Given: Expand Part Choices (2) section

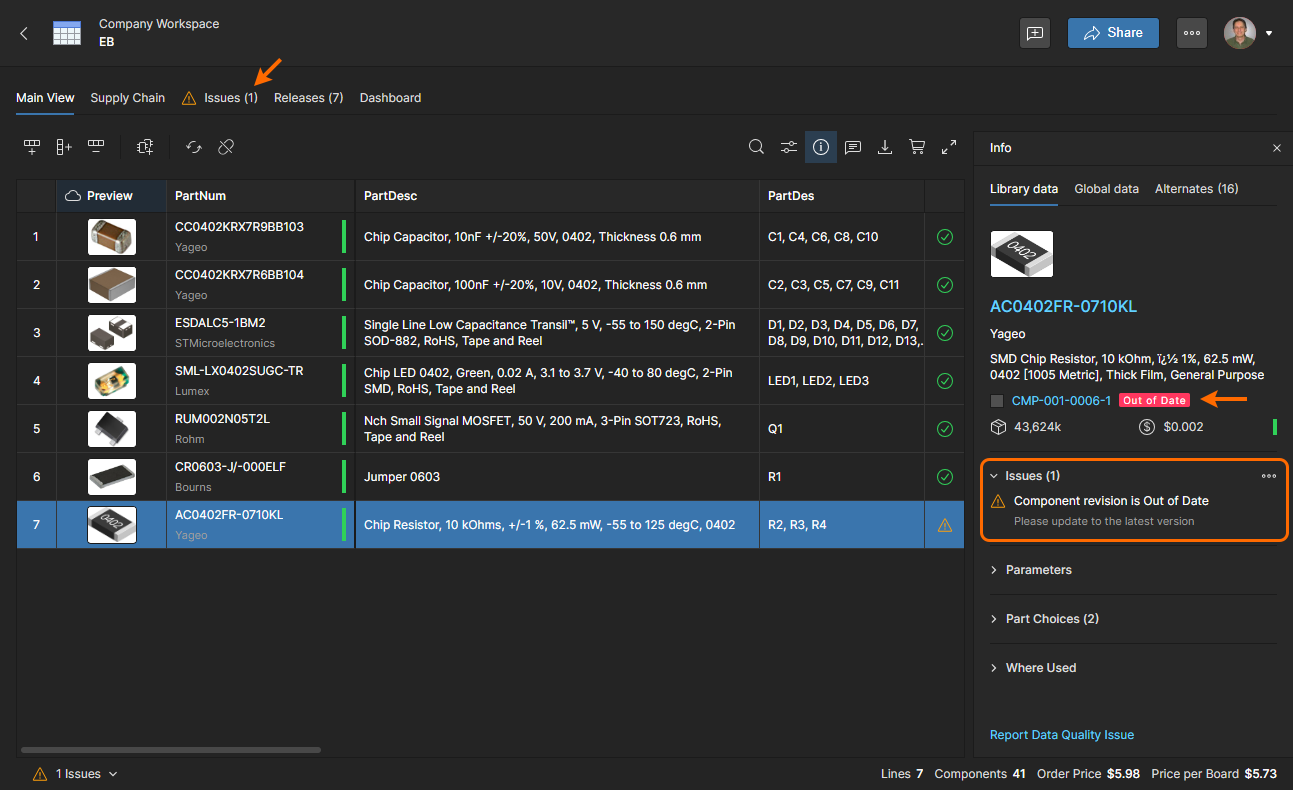Looking at the screenshot, I should click(x=1051, y=619).
